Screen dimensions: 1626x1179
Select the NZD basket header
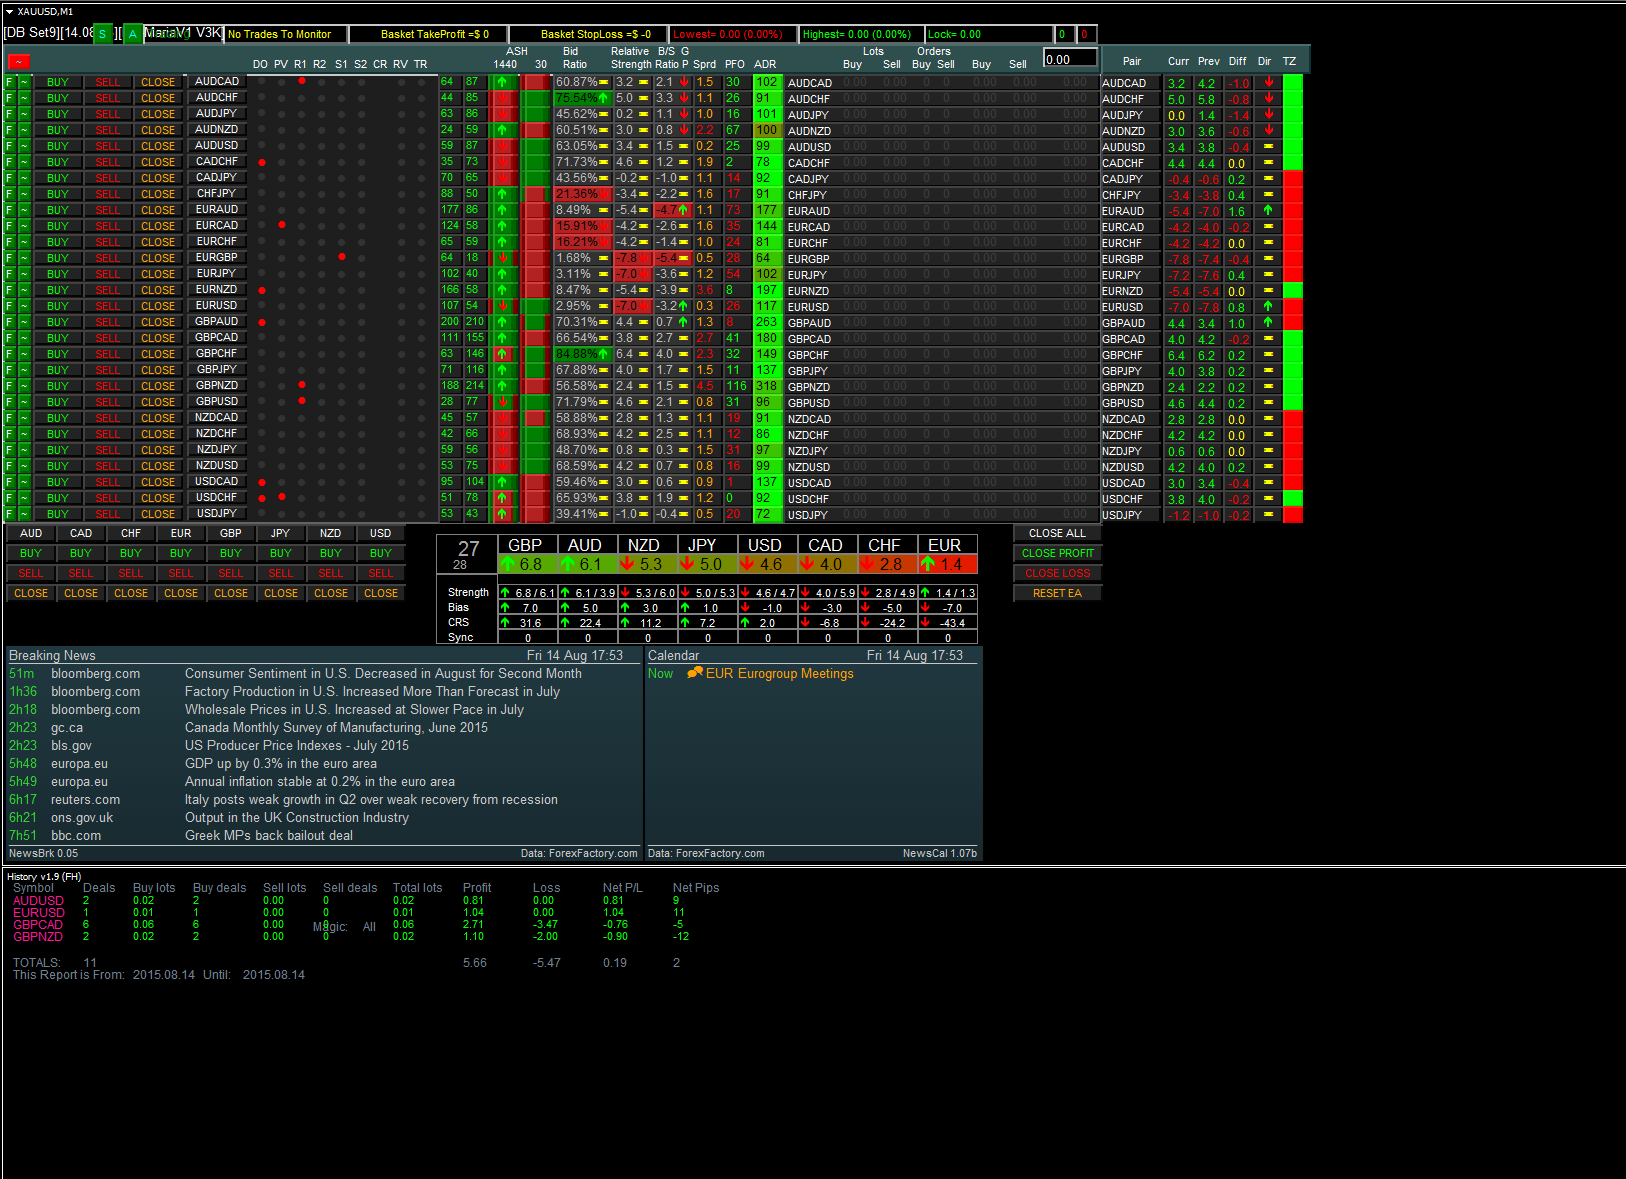click(x=331, y=533)
